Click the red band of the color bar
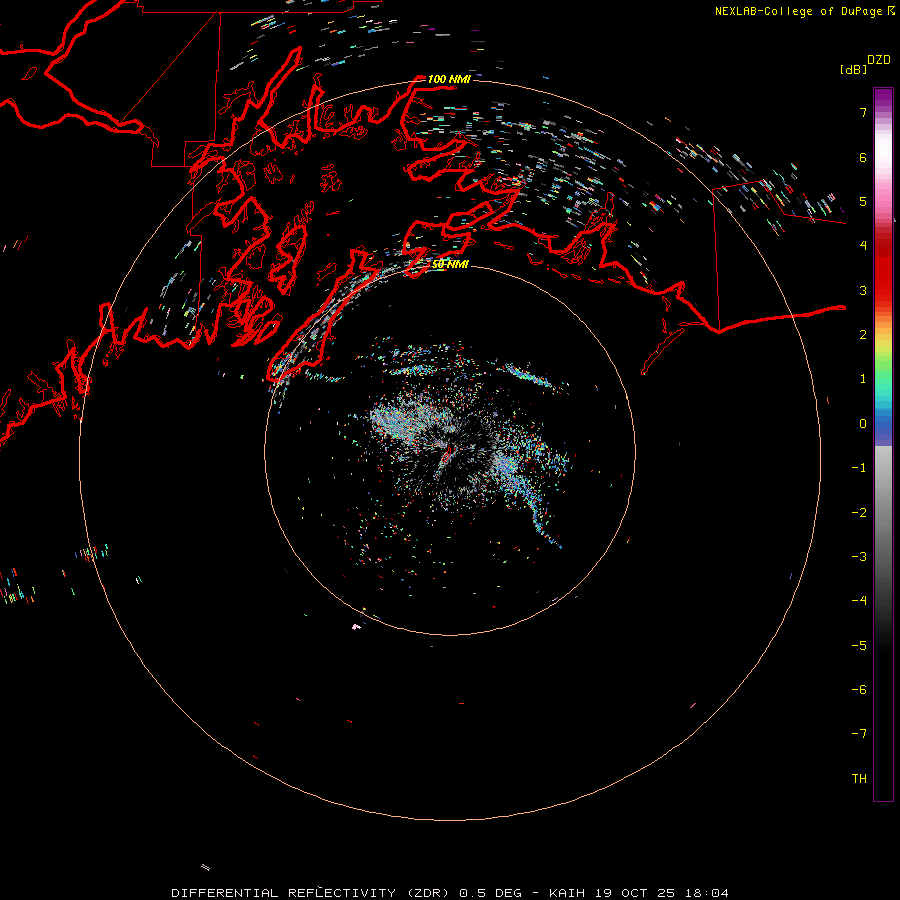Image resolution: width=900 pixels, height=900 pixels. [883, 267]
